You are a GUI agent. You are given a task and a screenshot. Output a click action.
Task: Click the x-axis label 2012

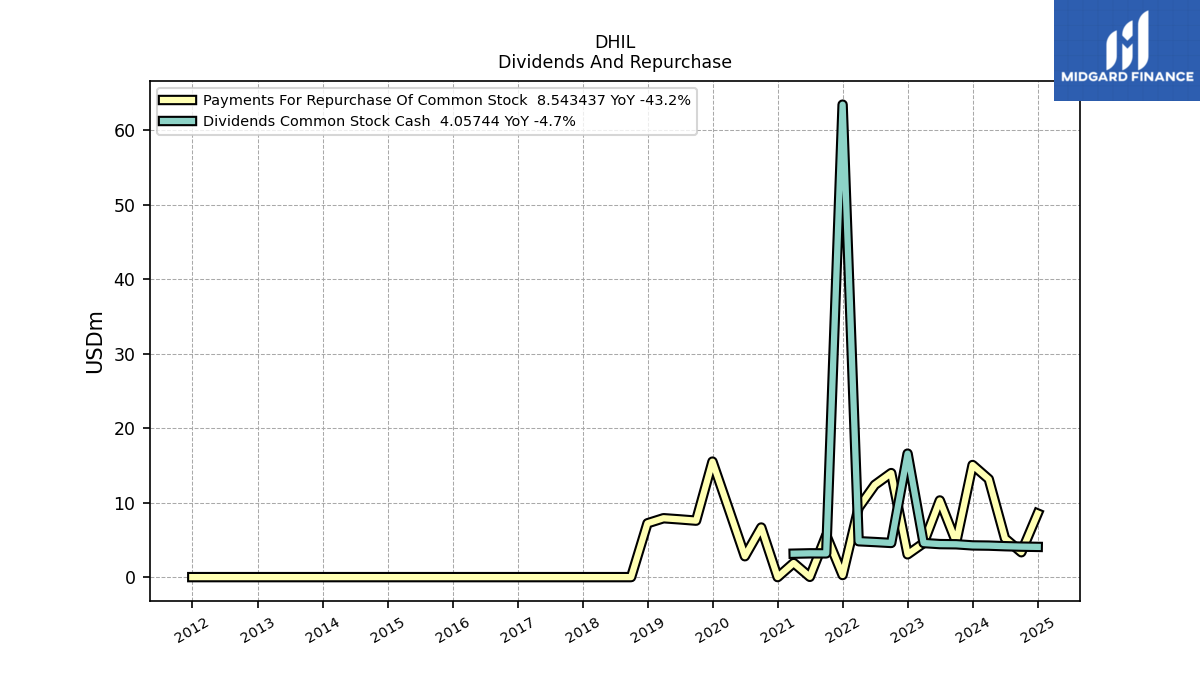pyautogui.click(x=192, y=630)
